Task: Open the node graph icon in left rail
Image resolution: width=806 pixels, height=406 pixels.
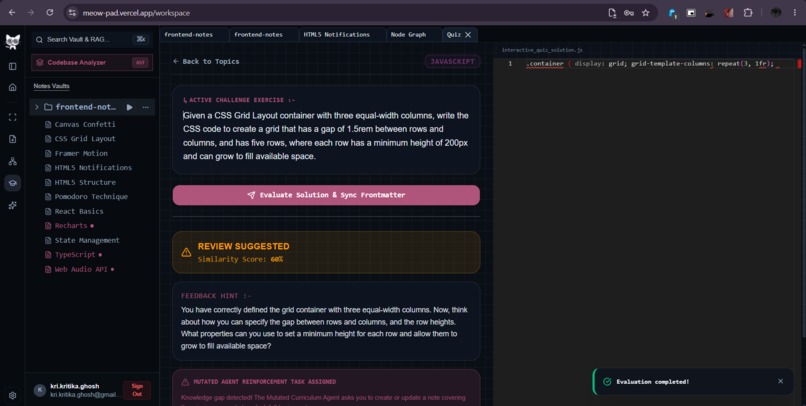Action: [x=13, y=161]
